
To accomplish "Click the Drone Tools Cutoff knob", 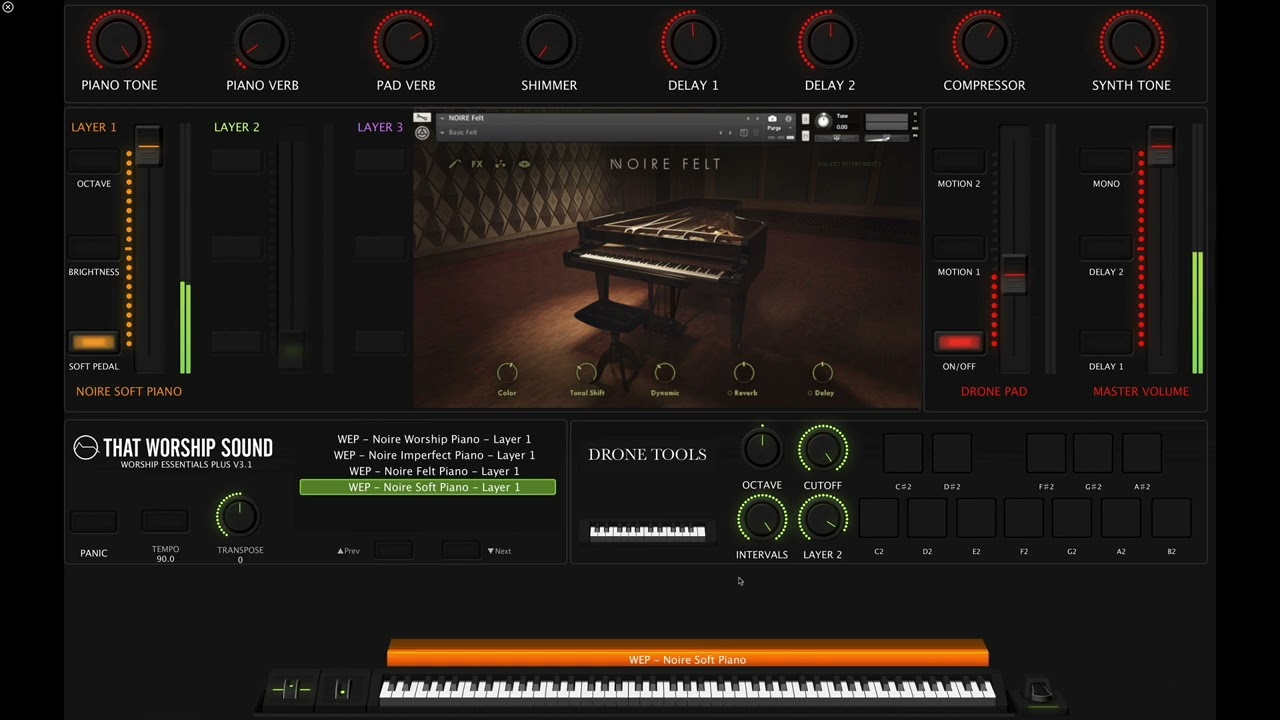I will [x=823, y=451].
